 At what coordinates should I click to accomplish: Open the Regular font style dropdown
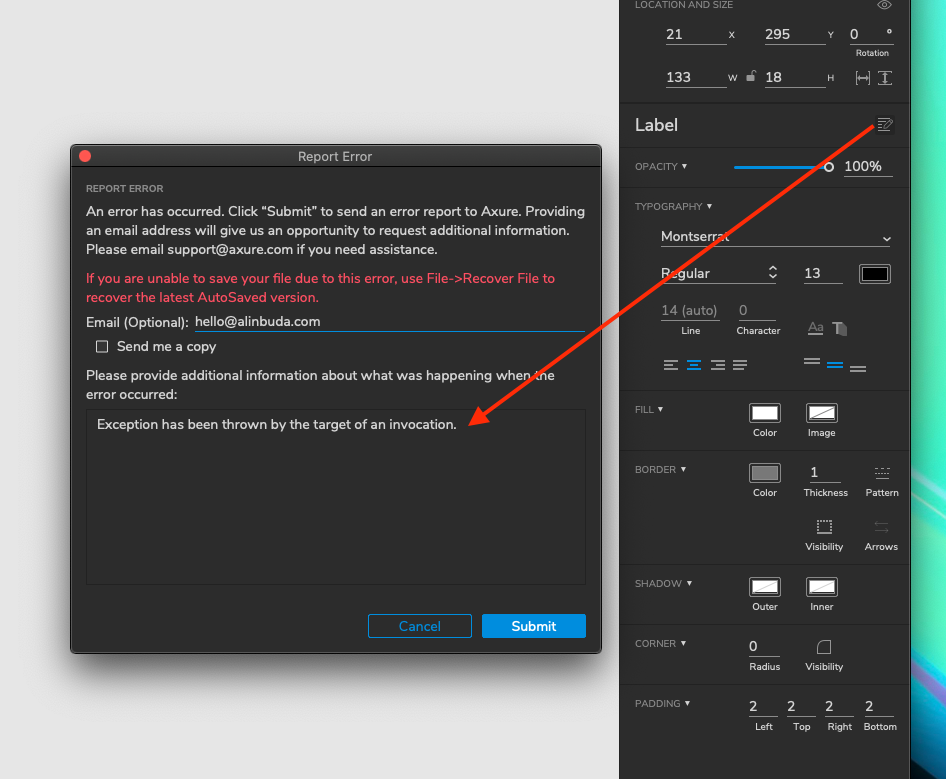coord(718,273)
